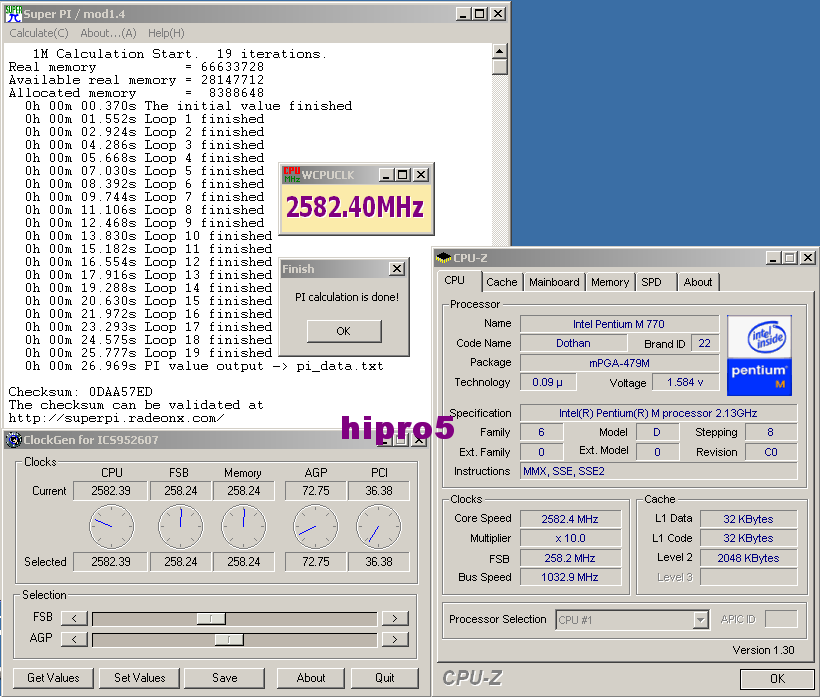Click the Super PI vertical scrollbar thumb
The width and height of the screenshot is (820, 697).
pyautogui.click(x=499, y=67)
